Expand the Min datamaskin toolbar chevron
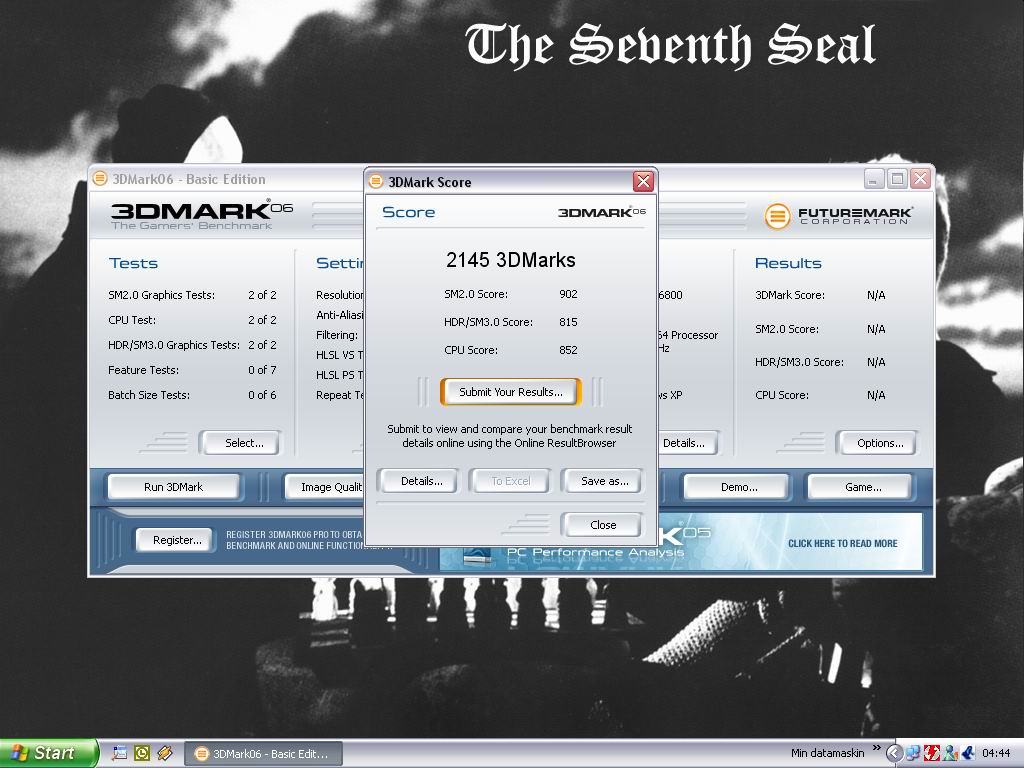The height and width of the screenshot is (768, 1024). 876,748
